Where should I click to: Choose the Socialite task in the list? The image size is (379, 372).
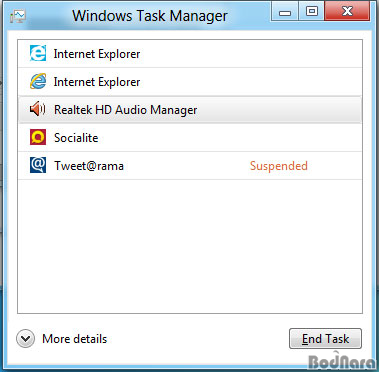(x=190, y=138)
